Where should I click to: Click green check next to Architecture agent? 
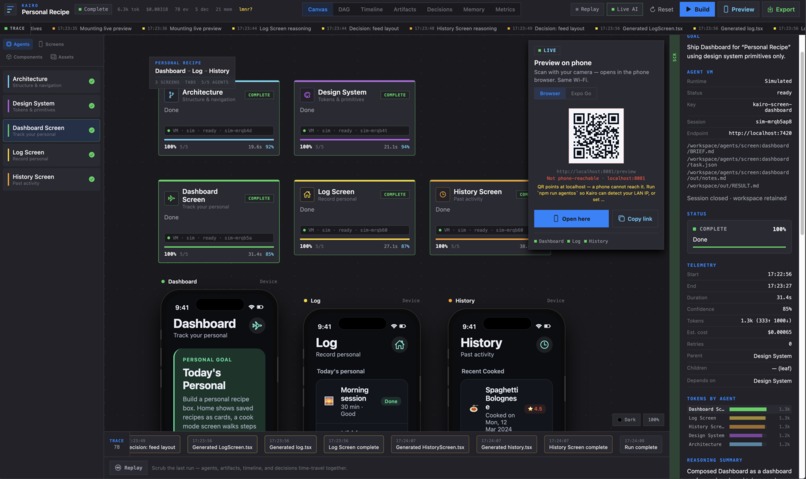click(91, 81)
